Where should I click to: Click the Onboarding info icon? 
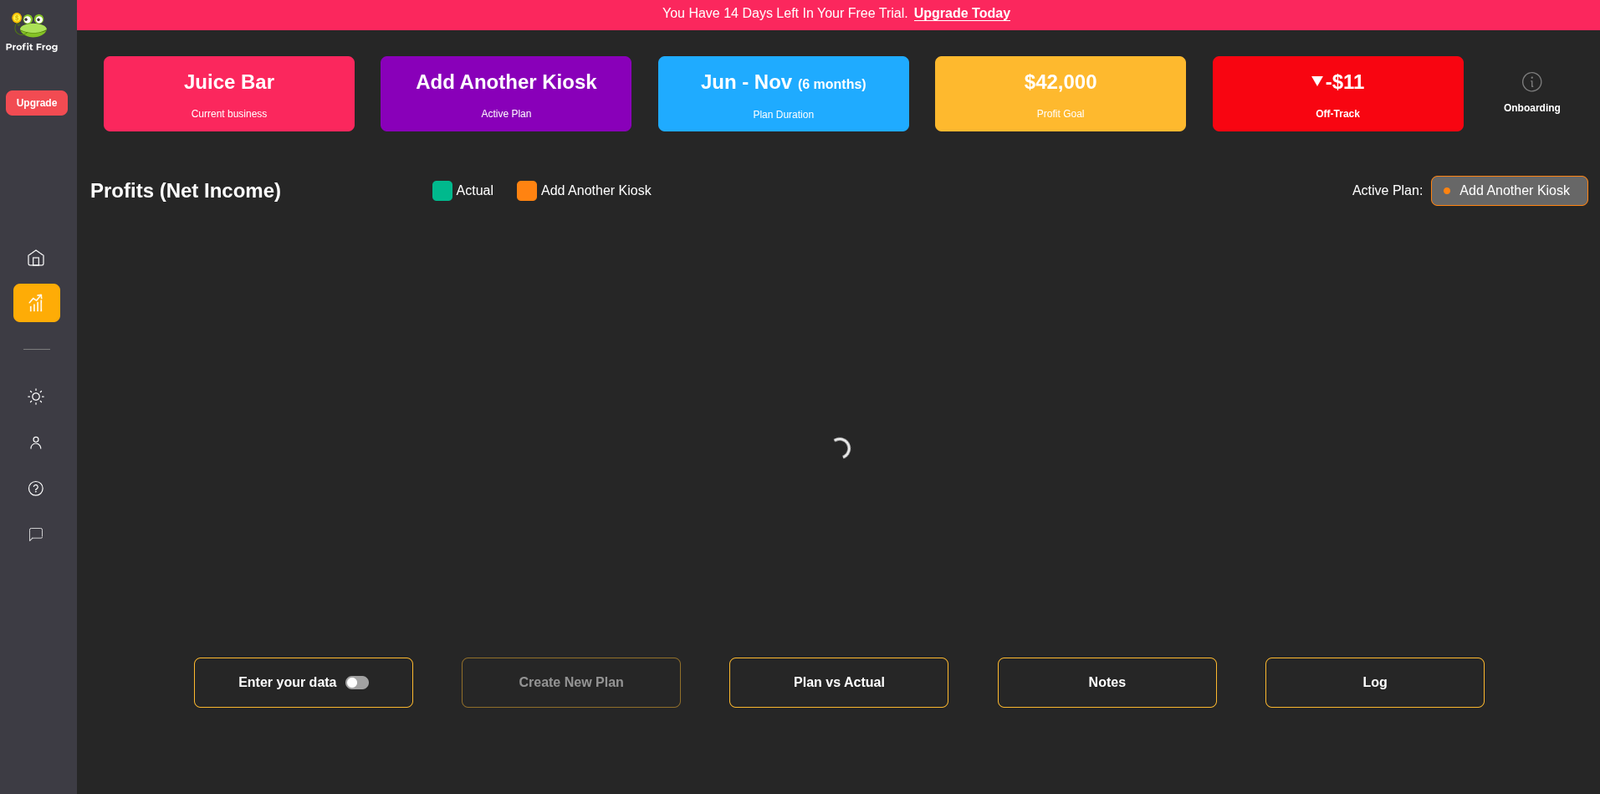[1531, 82]
